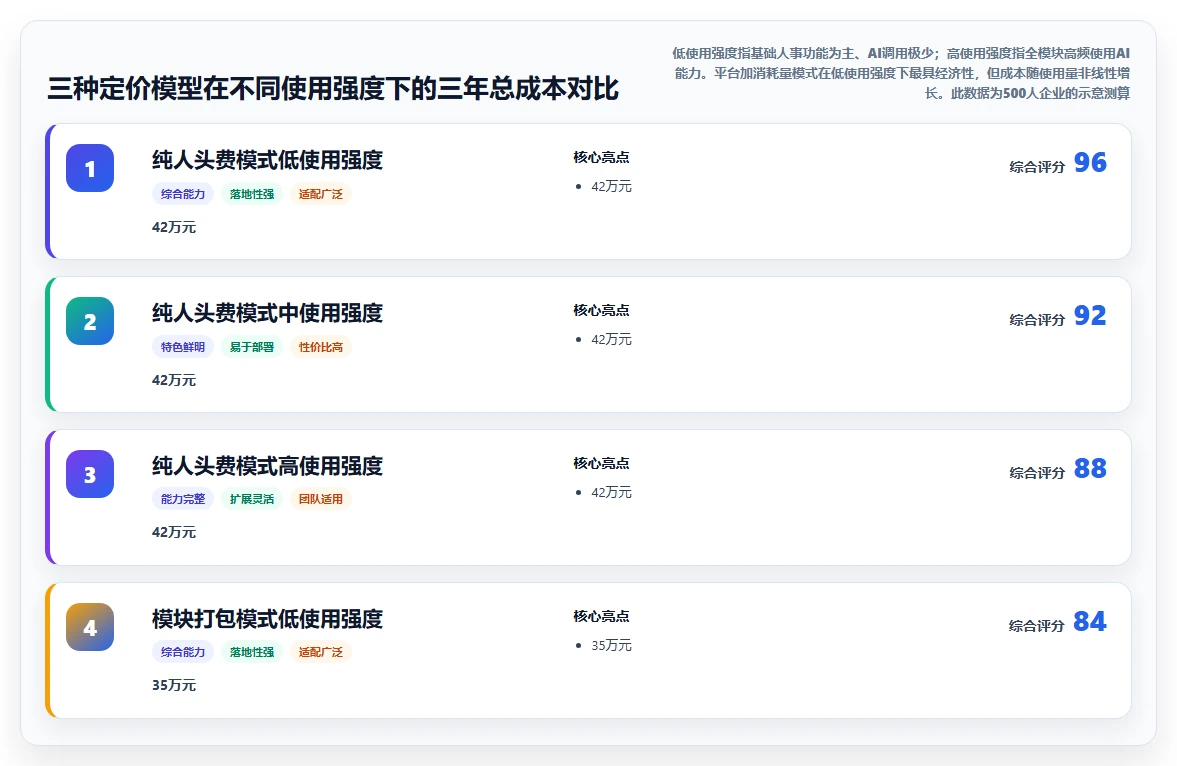Screen dimensions: 1177x766
Task: Click 核心亮点 heading in 模块打包模式 card
Action: [601, 617]
